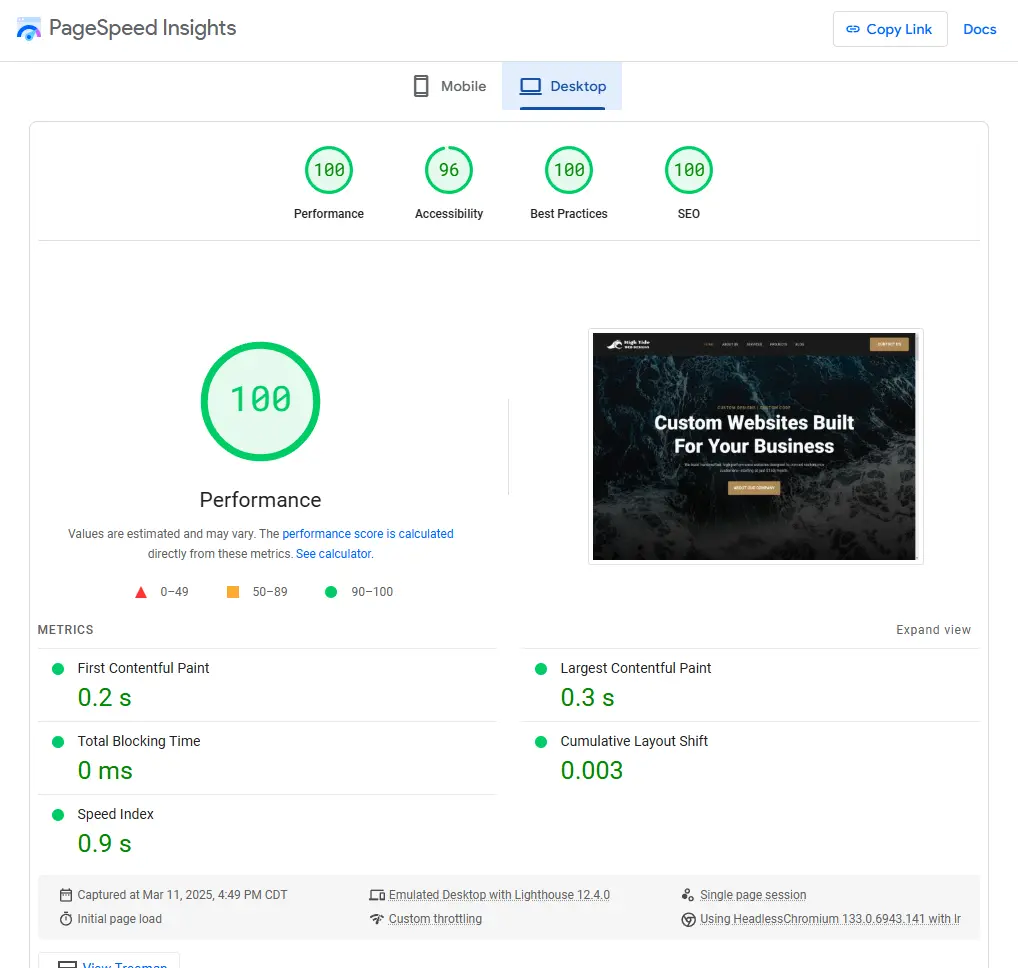Click the Cumulative Layout Shift metric label
Image resolution: width=1018 pixels, height=968 pixels.
(634, 741)
